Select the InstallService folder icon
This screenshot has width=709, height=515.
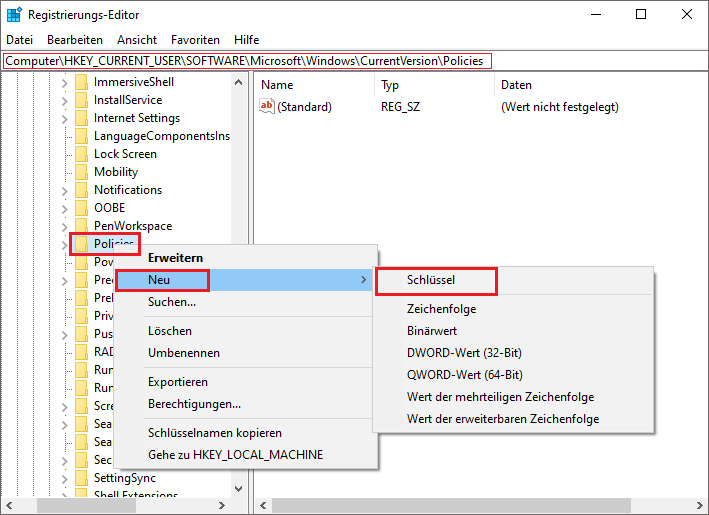(81, 100)
